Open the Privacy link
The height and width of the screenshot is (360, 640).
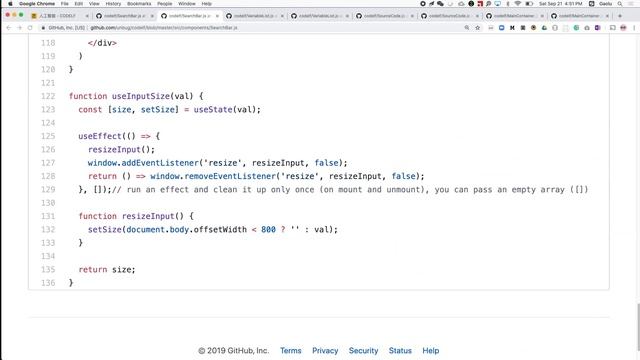[x=325, y=351]
